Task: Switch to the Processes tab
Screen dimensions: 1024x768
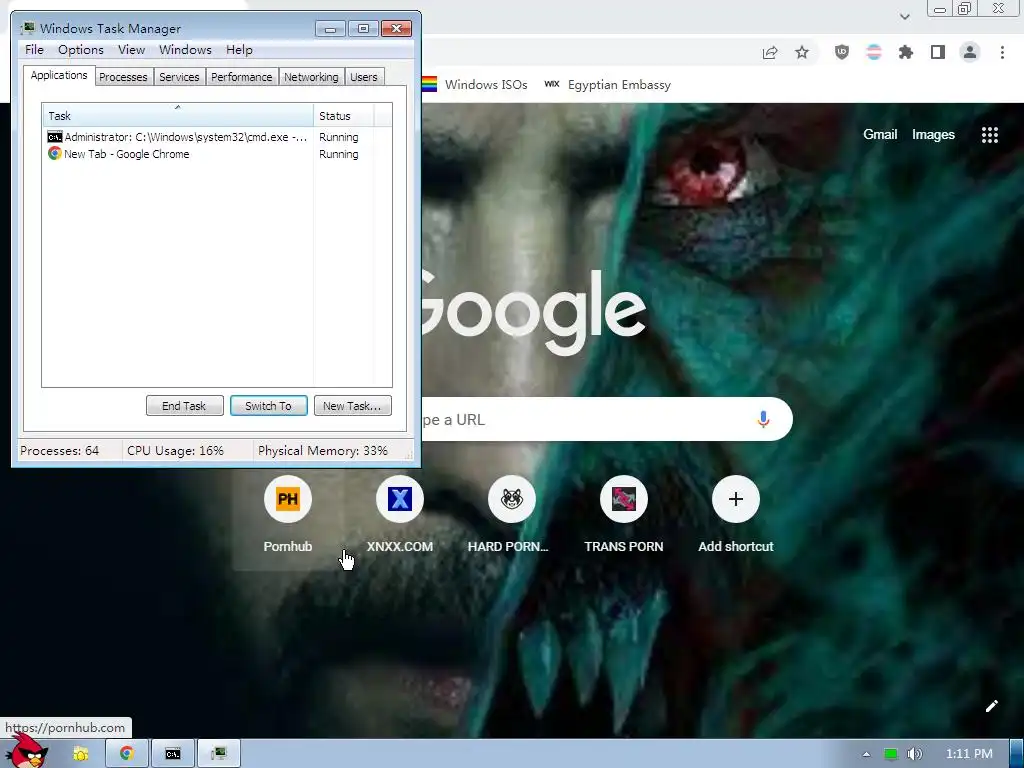Action: [x=123, y=77]
